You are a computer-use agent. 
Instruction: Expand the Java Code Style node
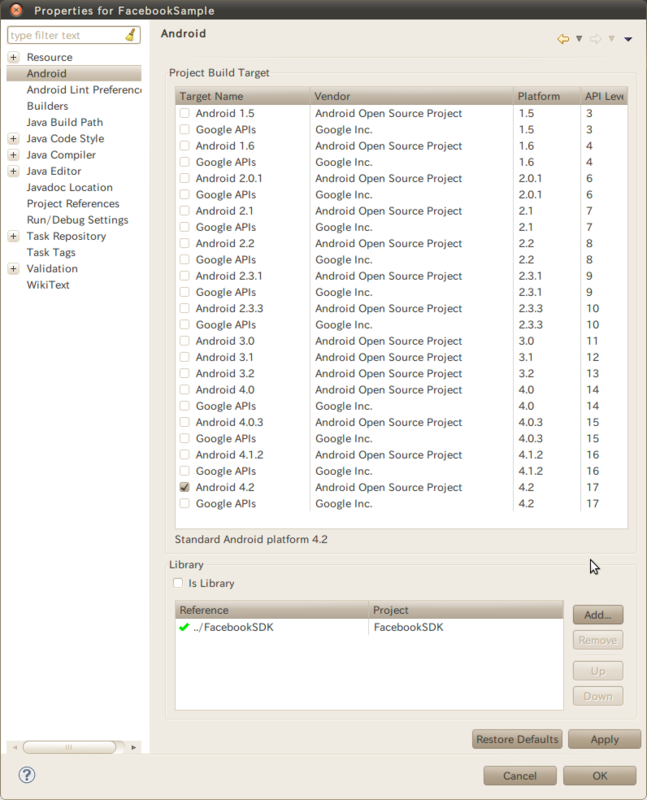click(14, 138)
